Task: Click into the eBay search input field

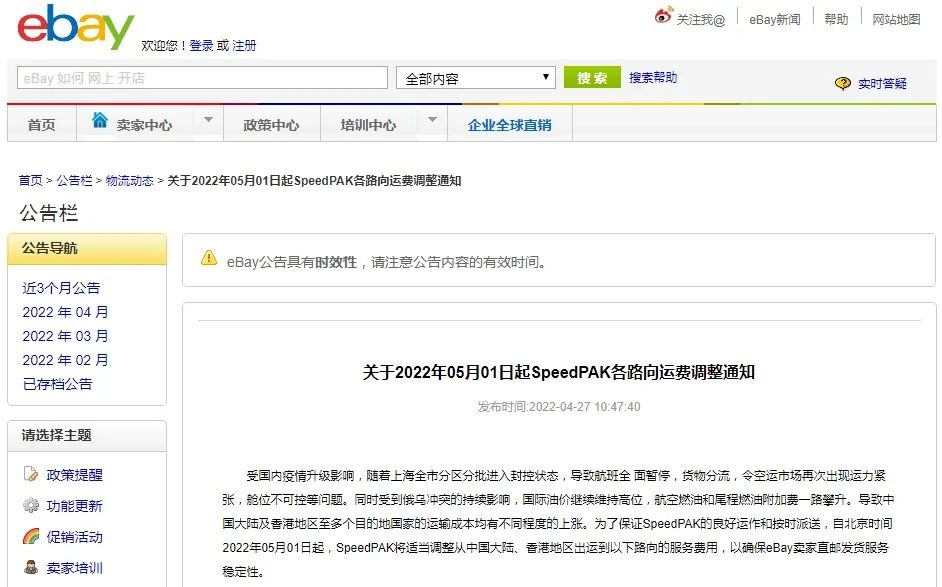Action: [x=202, y=78]
